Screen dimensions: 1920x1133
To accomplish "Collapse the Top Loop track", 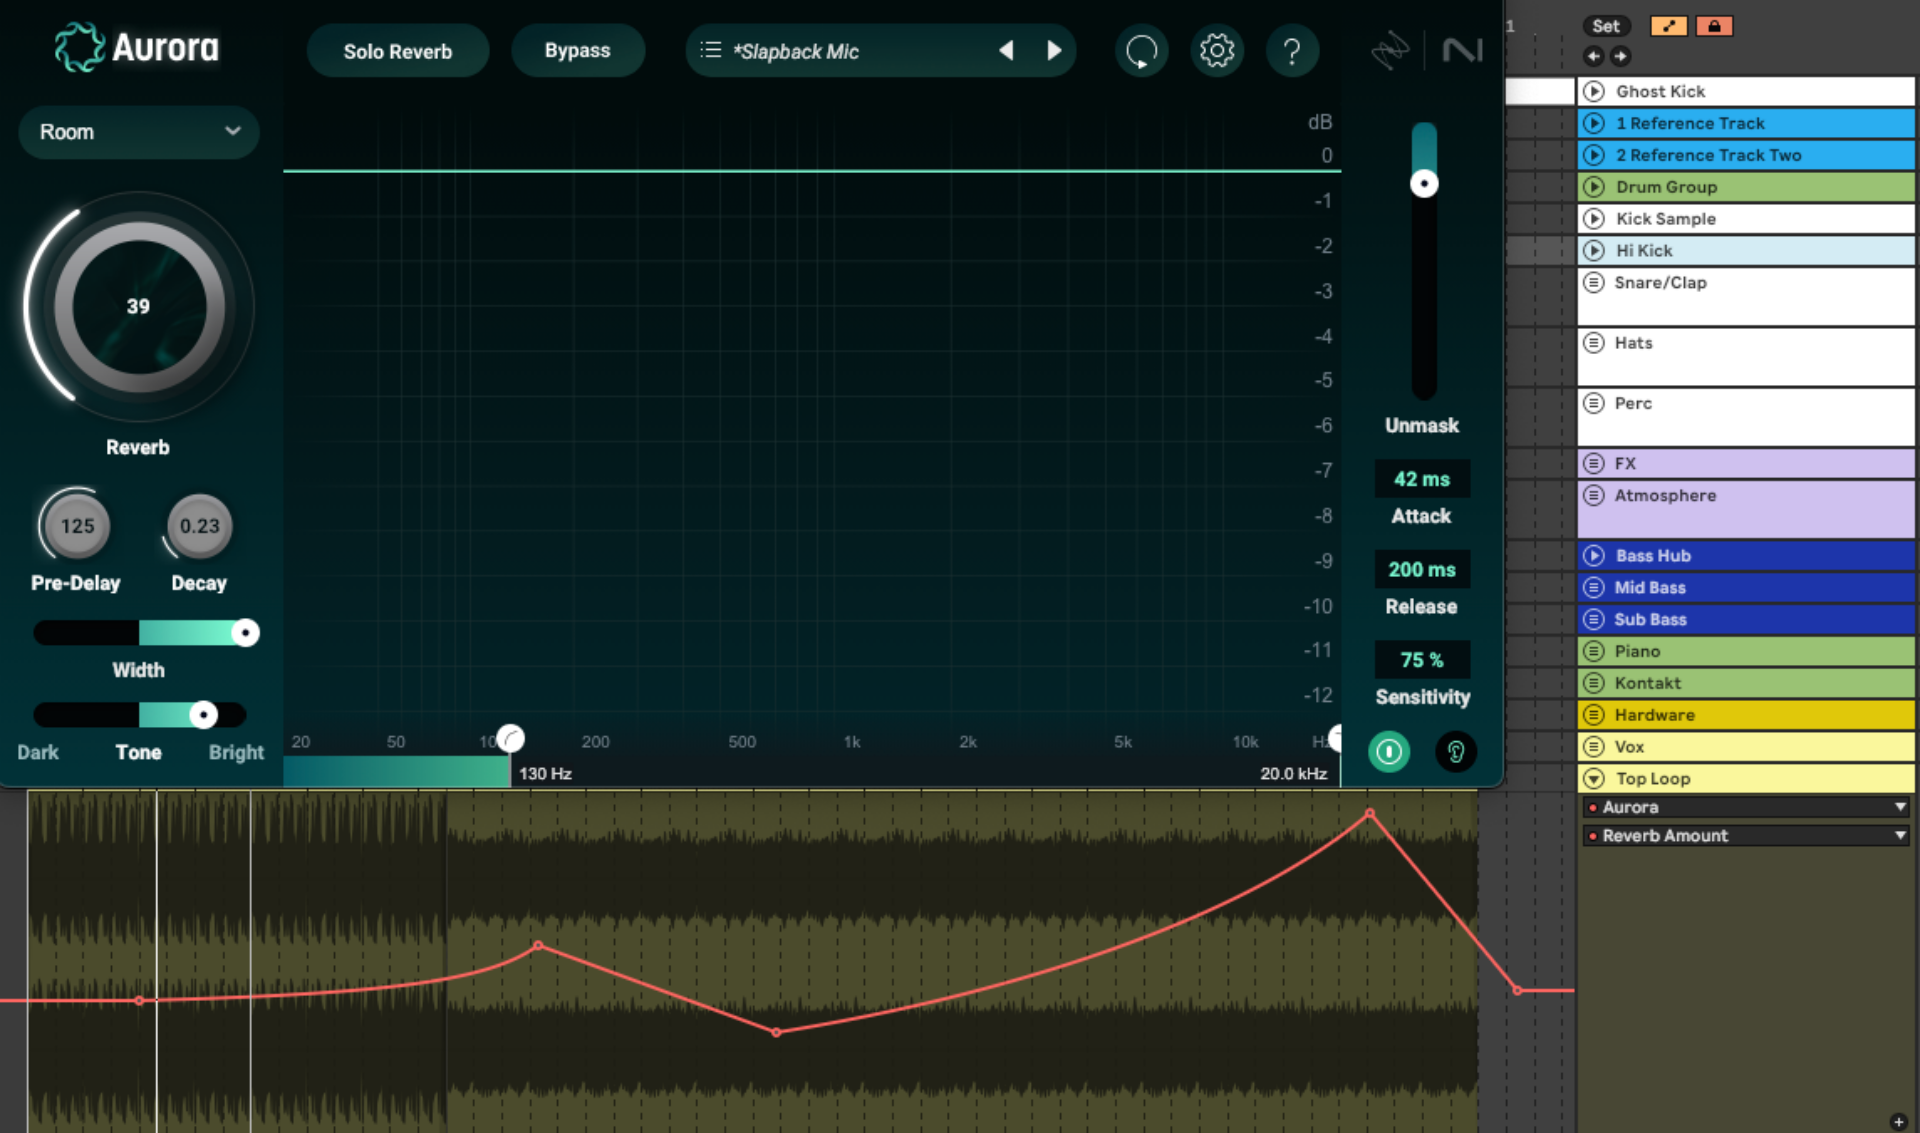I will (1594, 779).
